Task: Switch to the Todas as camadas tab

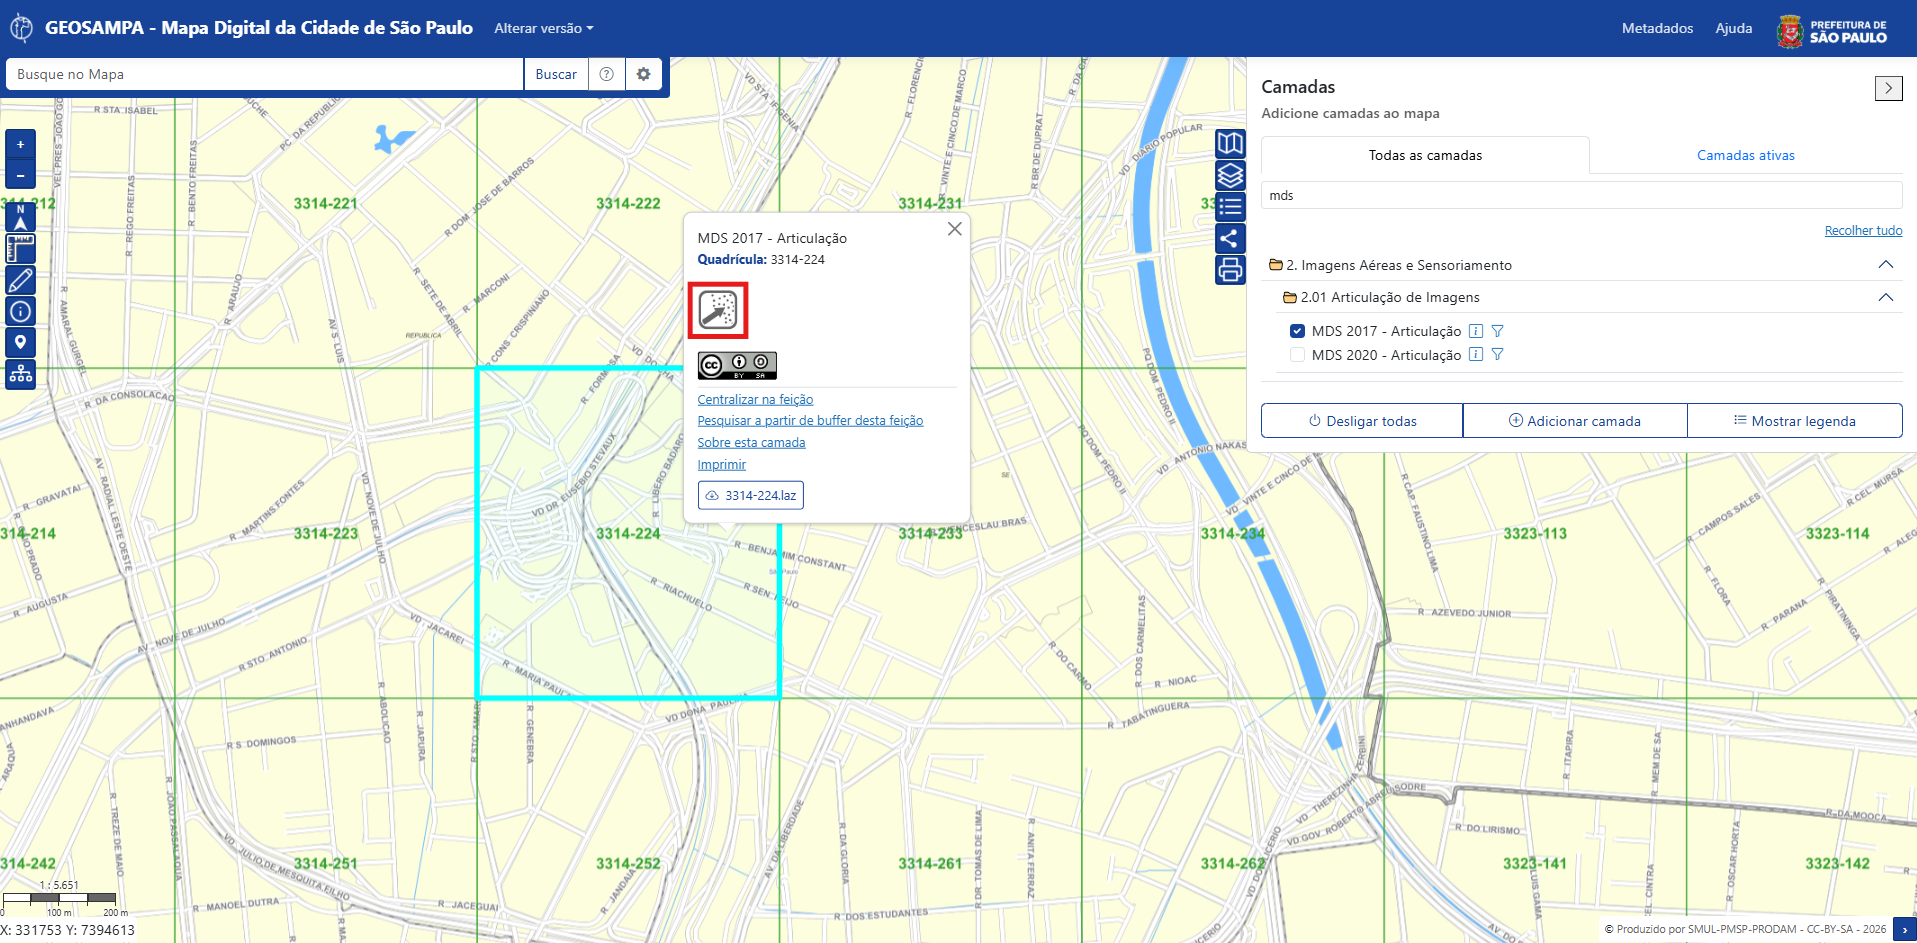Action: coord(1425,155)
